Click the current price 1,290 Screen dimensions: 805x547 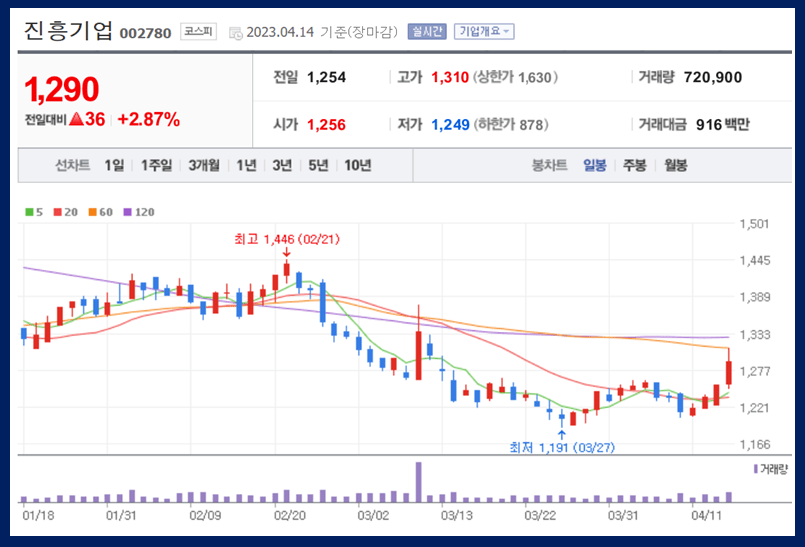[x=62, y=89]
